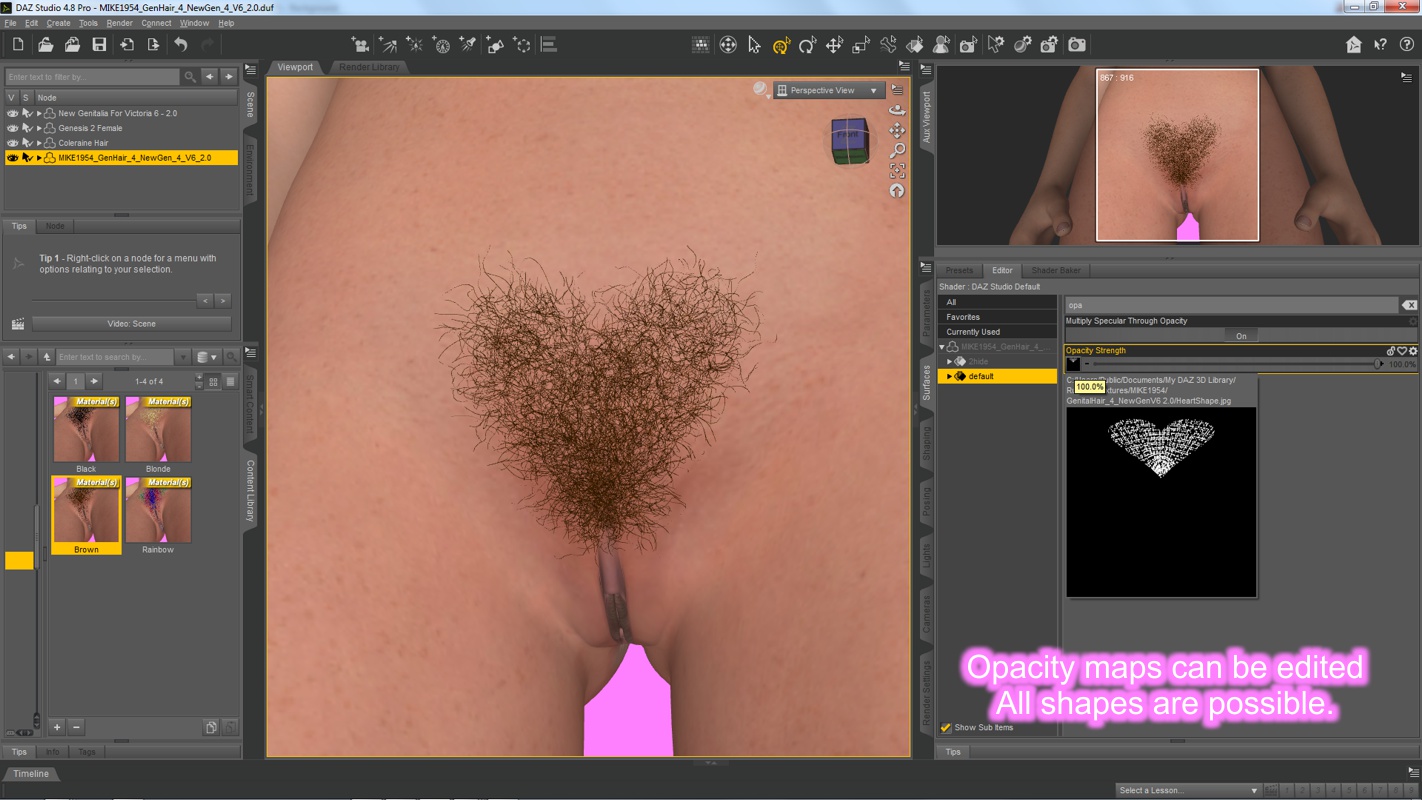Expand the Genesis 2 Female node
Screen dimensions: 1422x800
click(39, 128)
